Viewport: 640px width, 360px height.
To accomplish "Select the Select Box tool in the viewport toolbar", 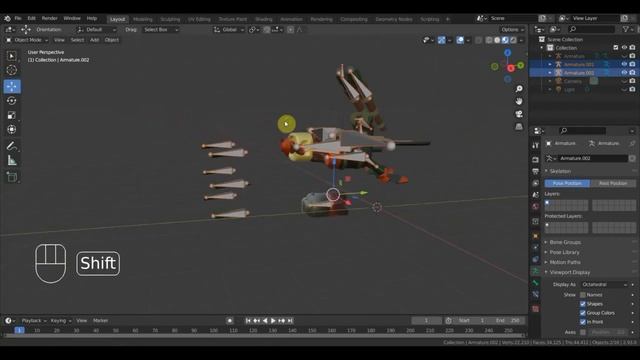I will [12, 56].
